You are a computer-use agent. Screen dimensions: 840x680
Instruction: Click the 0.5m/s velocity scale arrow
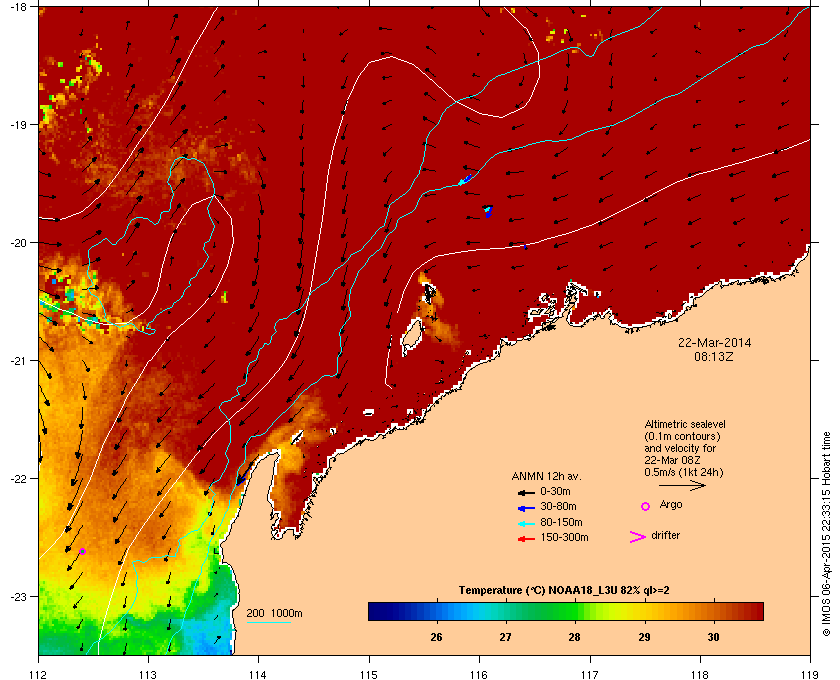click(x=682, y=486)
